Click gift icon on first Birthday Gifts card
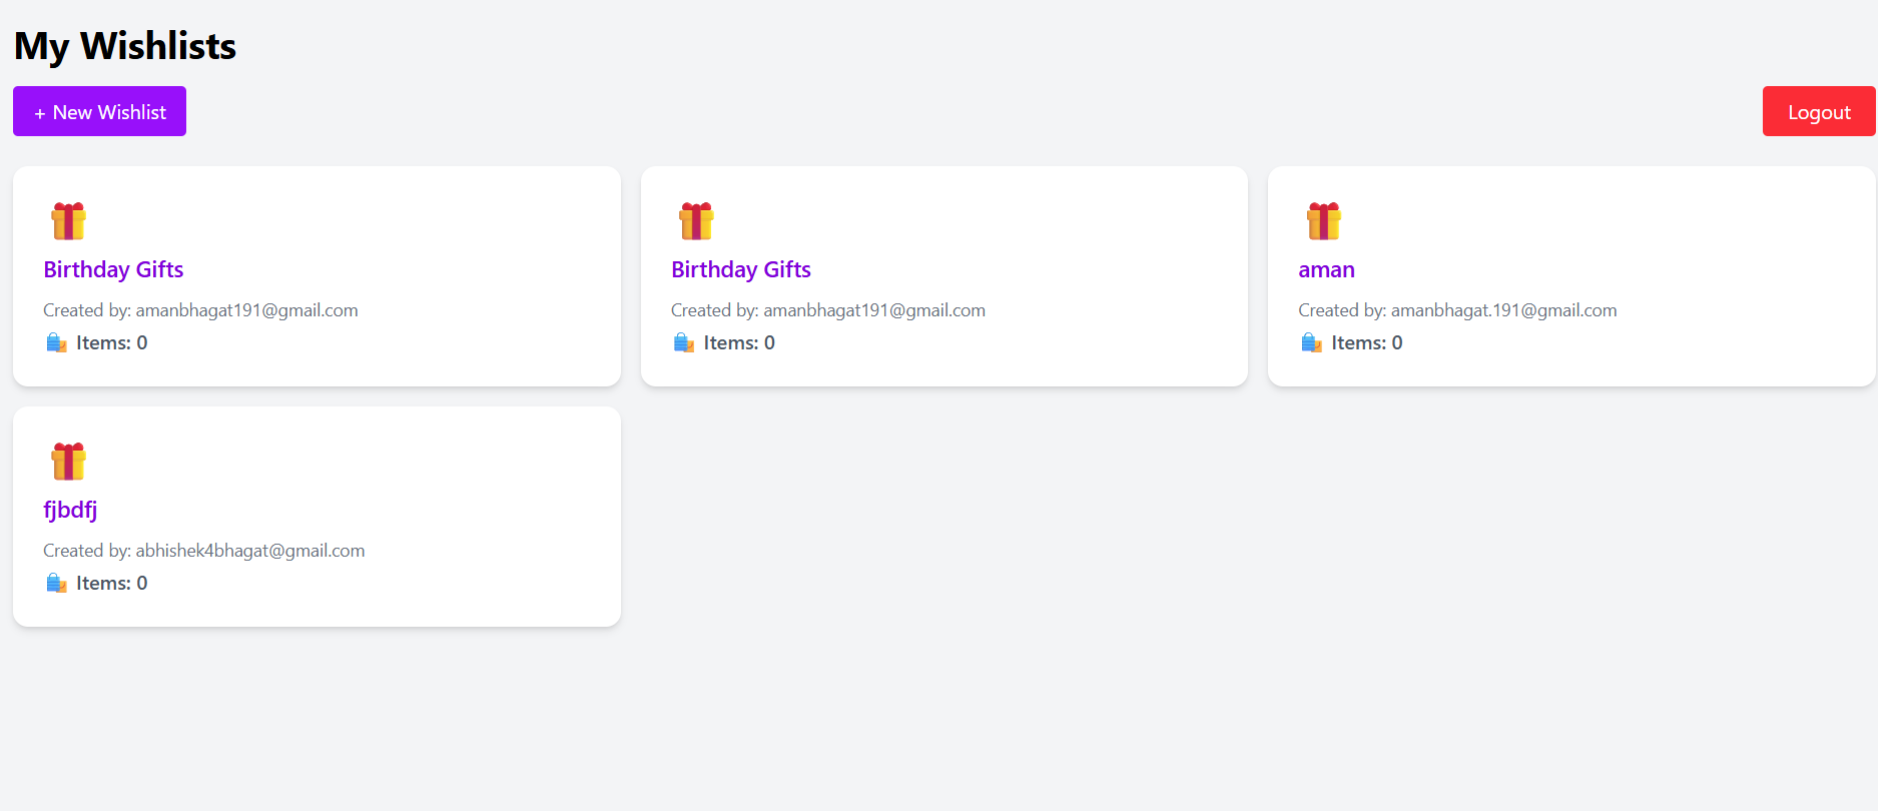 click(69, 221)
